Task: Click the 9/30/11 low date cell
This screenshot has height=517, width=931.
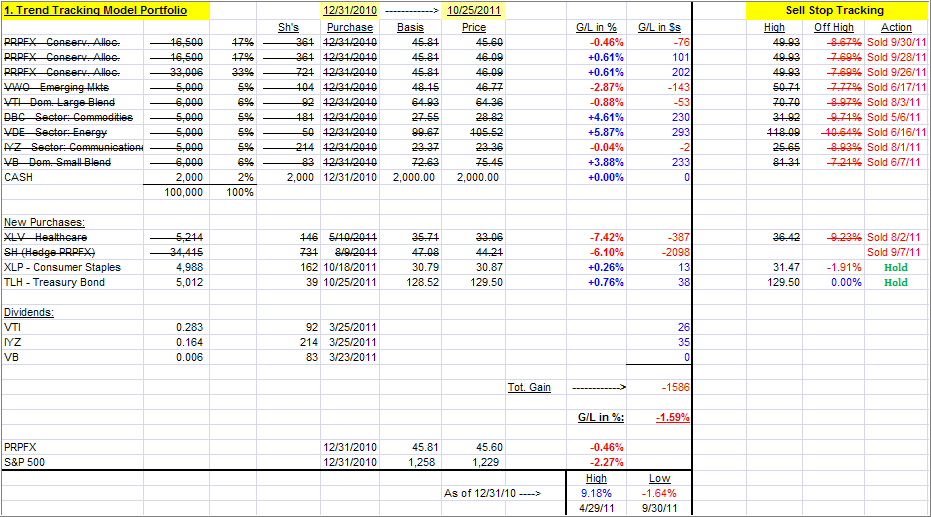Action: point(659,509)
